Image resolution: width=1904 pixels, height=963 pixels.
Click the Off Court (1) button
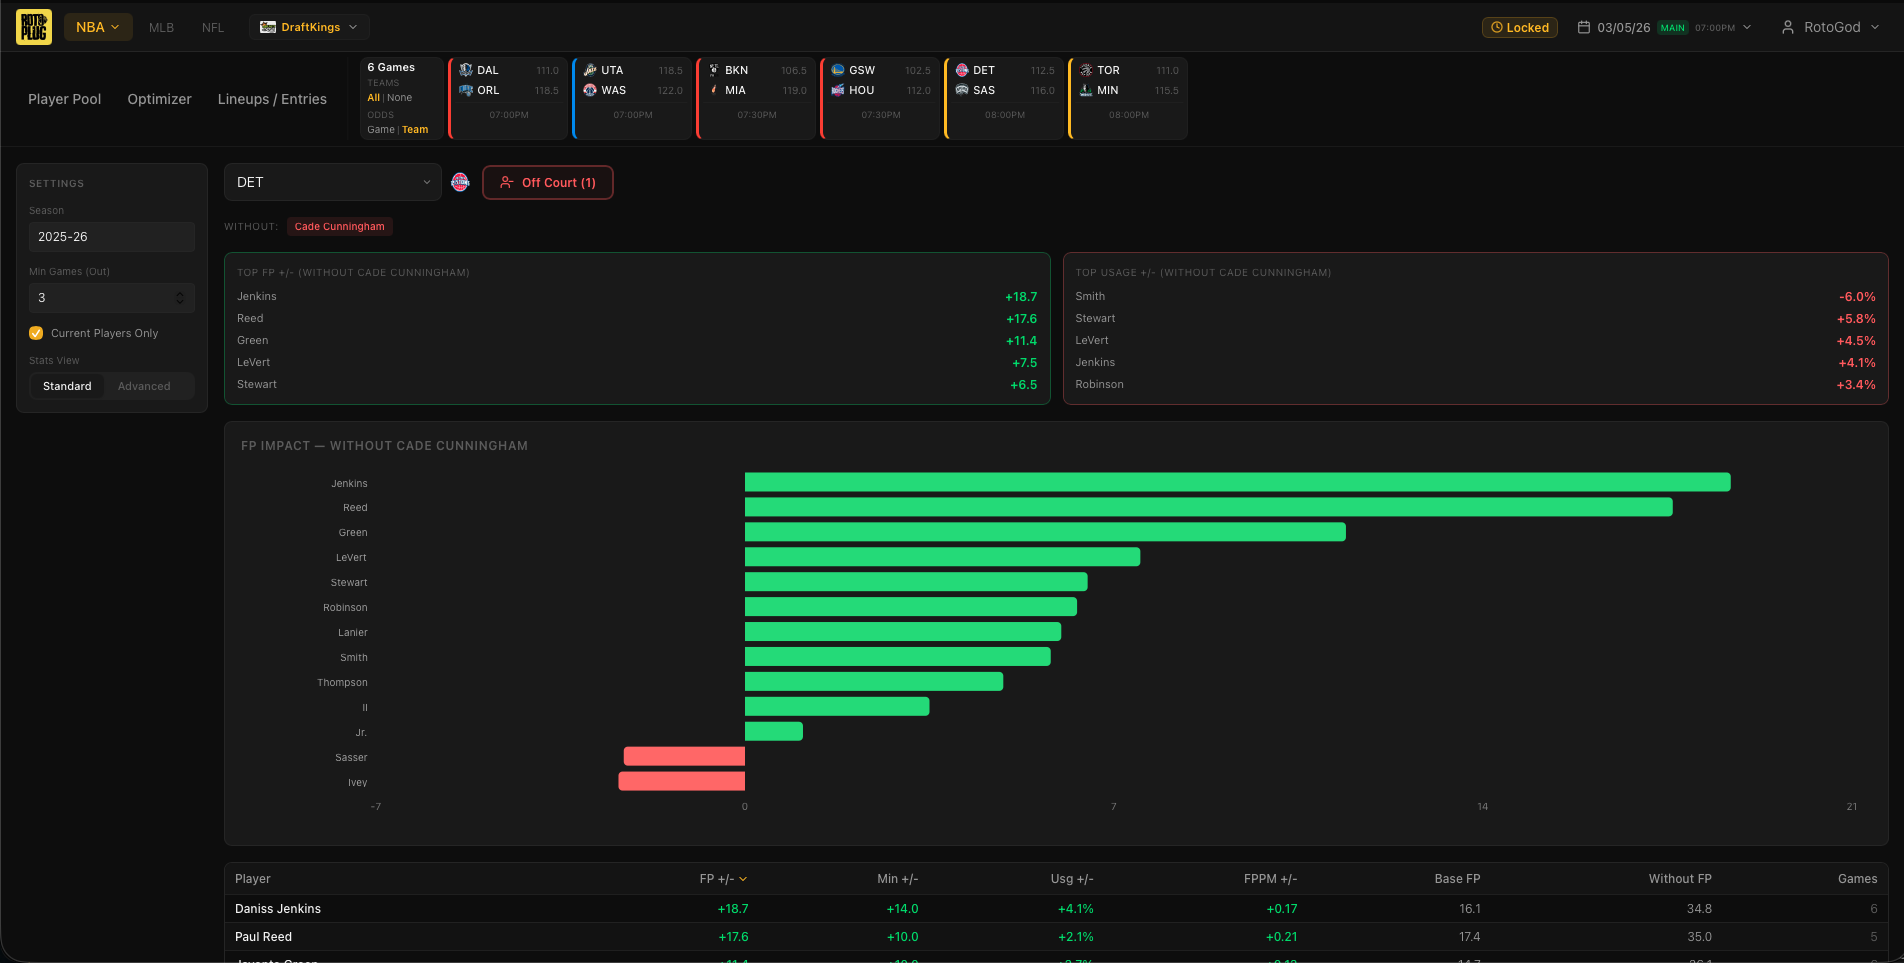click(x=547, y=182)
